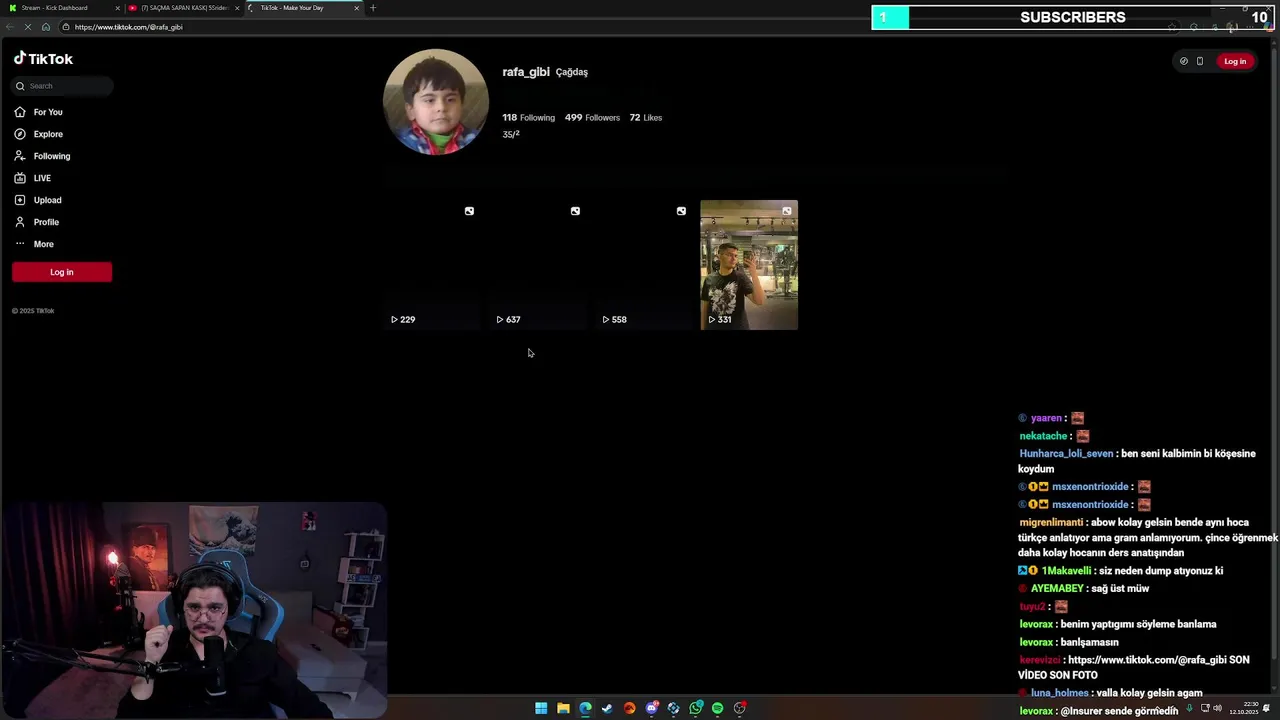Click the coin icon next to the phone icon
Screen dimensions: 1280x720
tap(1184, 61)
